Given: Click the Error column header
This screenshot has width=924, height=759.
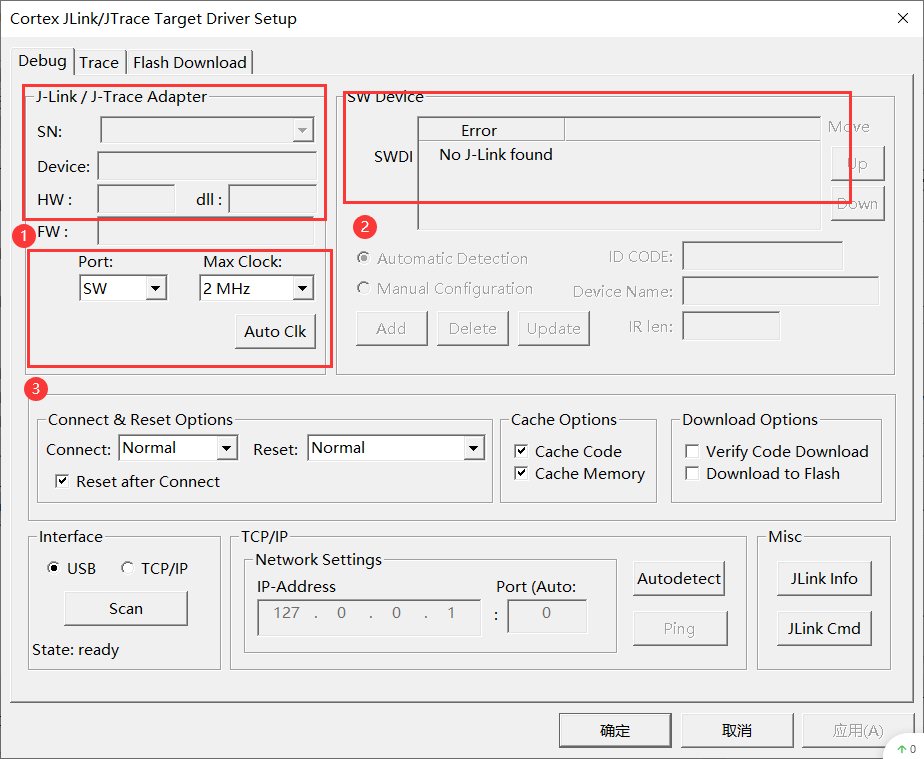Looking at the screenshot, I should (x=491, y=130).
